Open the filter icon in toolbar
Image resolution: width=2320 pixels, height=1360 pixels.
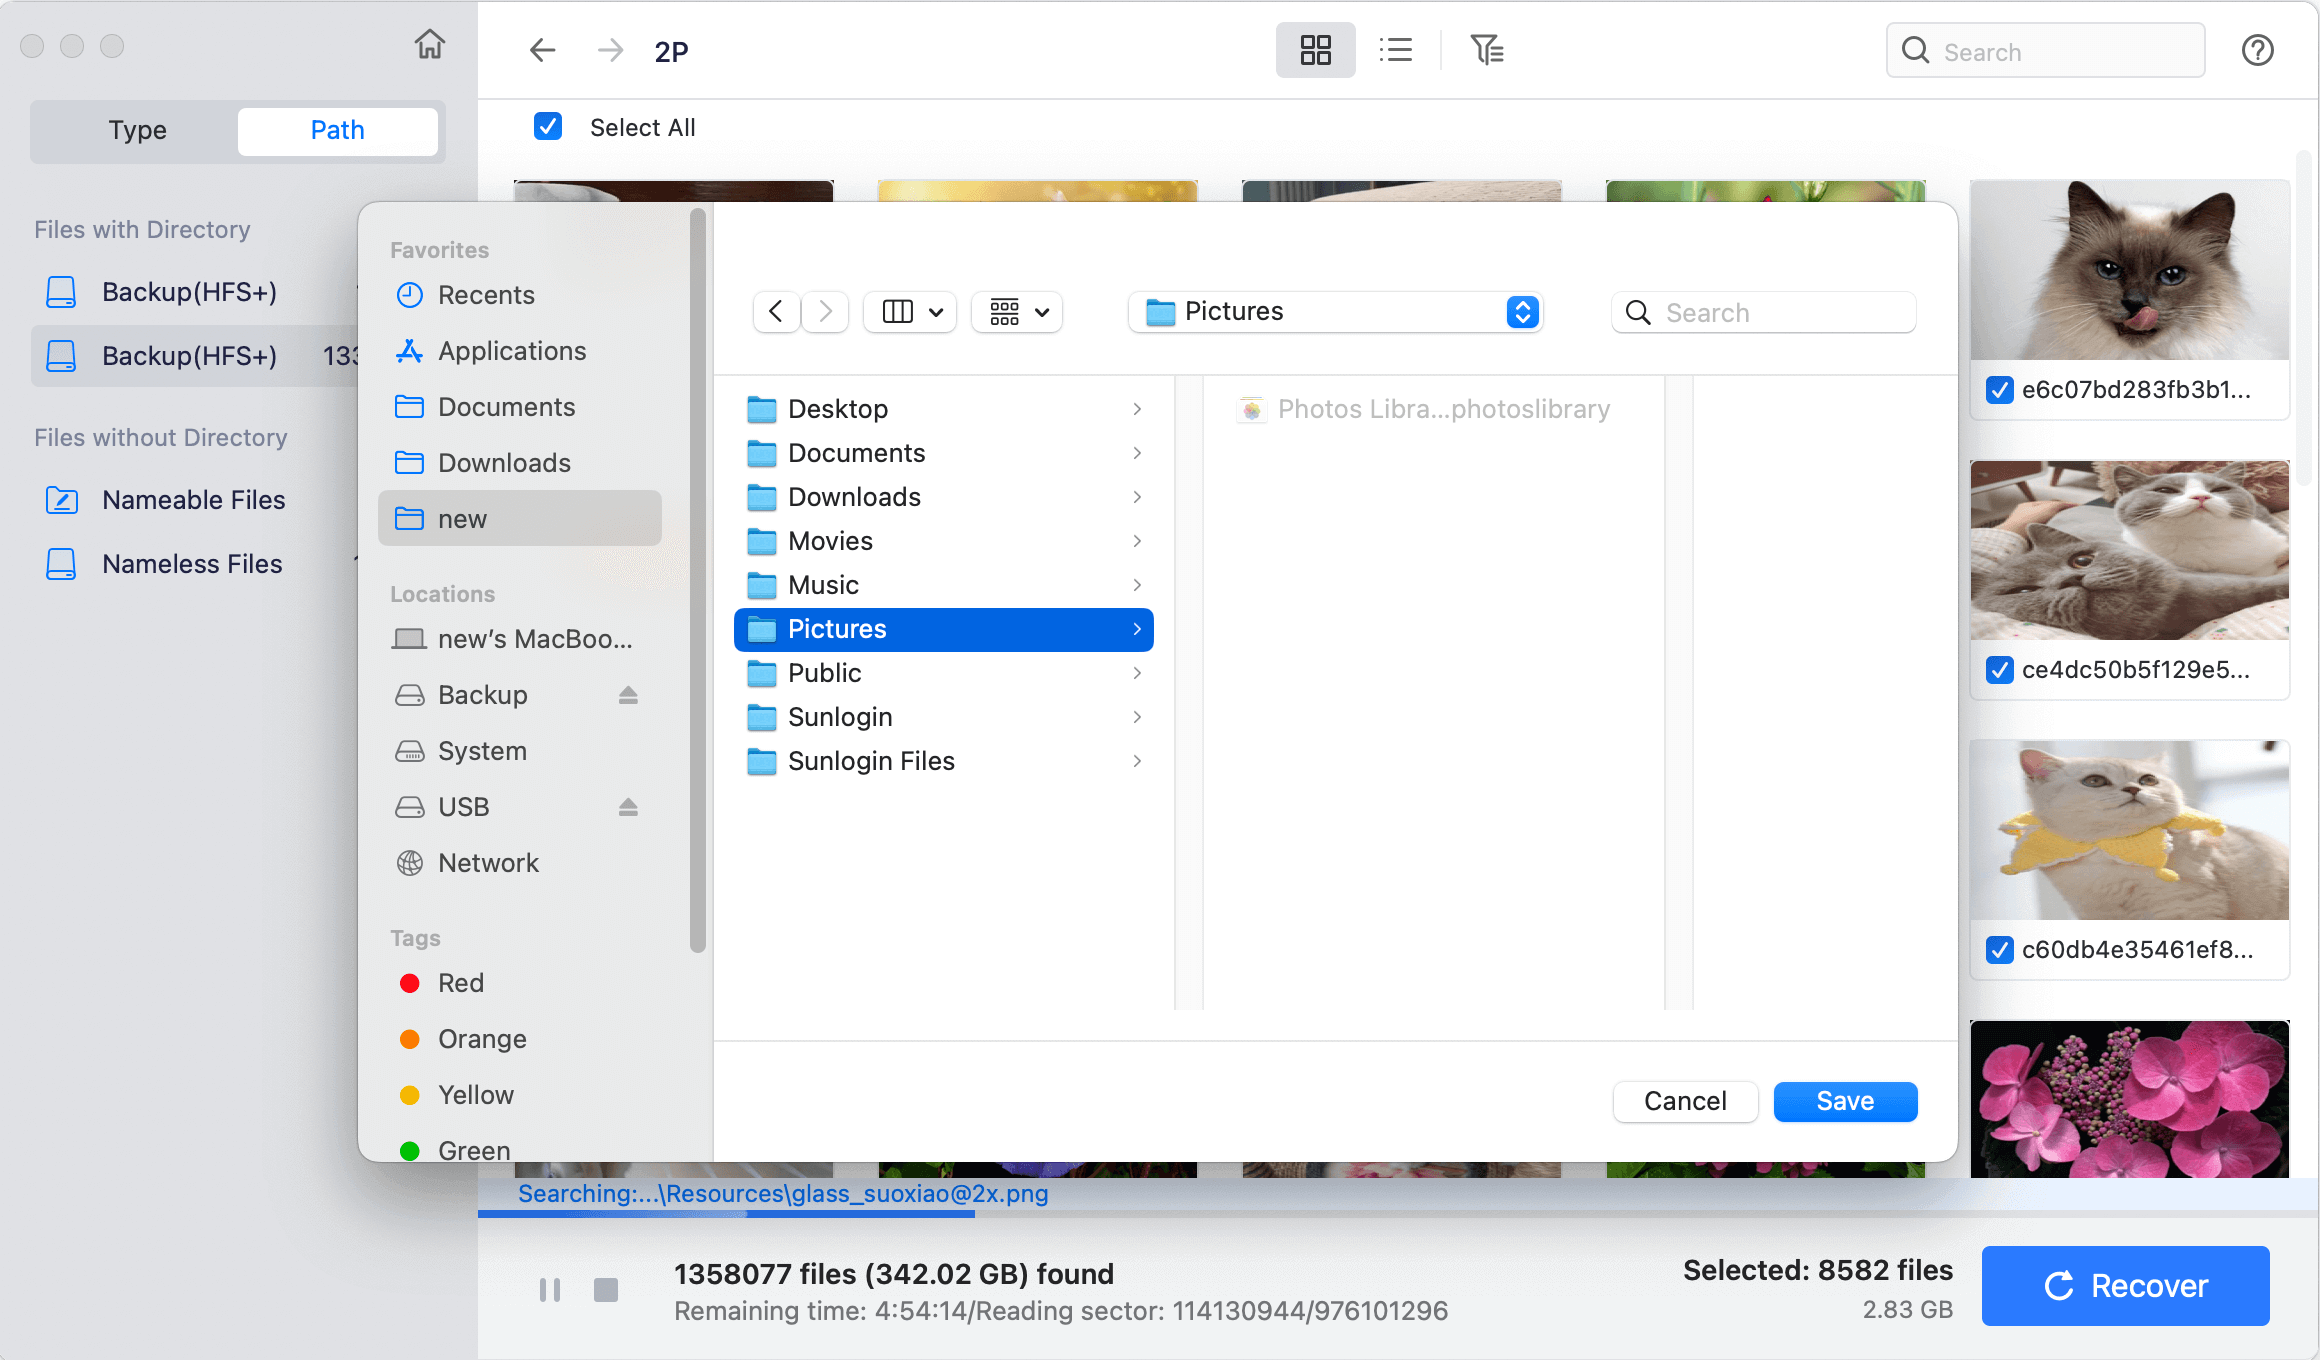click(1487, 50)
